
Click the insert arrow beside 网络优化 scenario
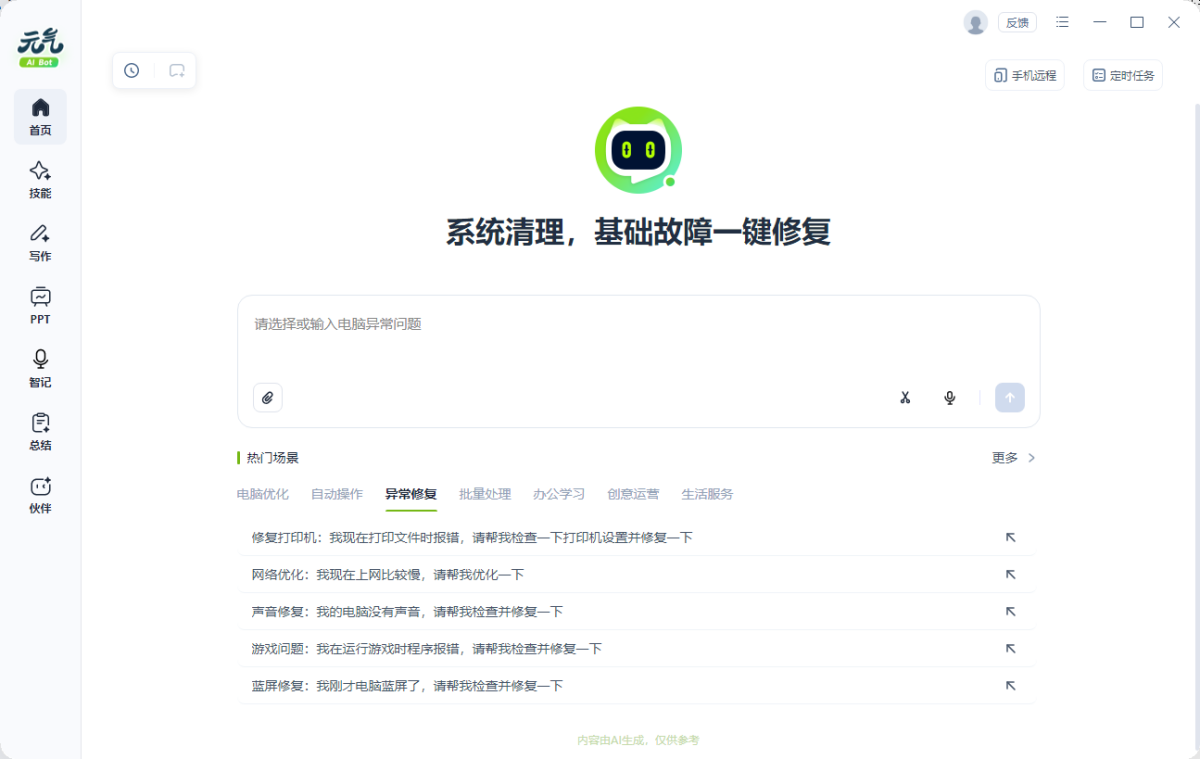(1011, 574)
